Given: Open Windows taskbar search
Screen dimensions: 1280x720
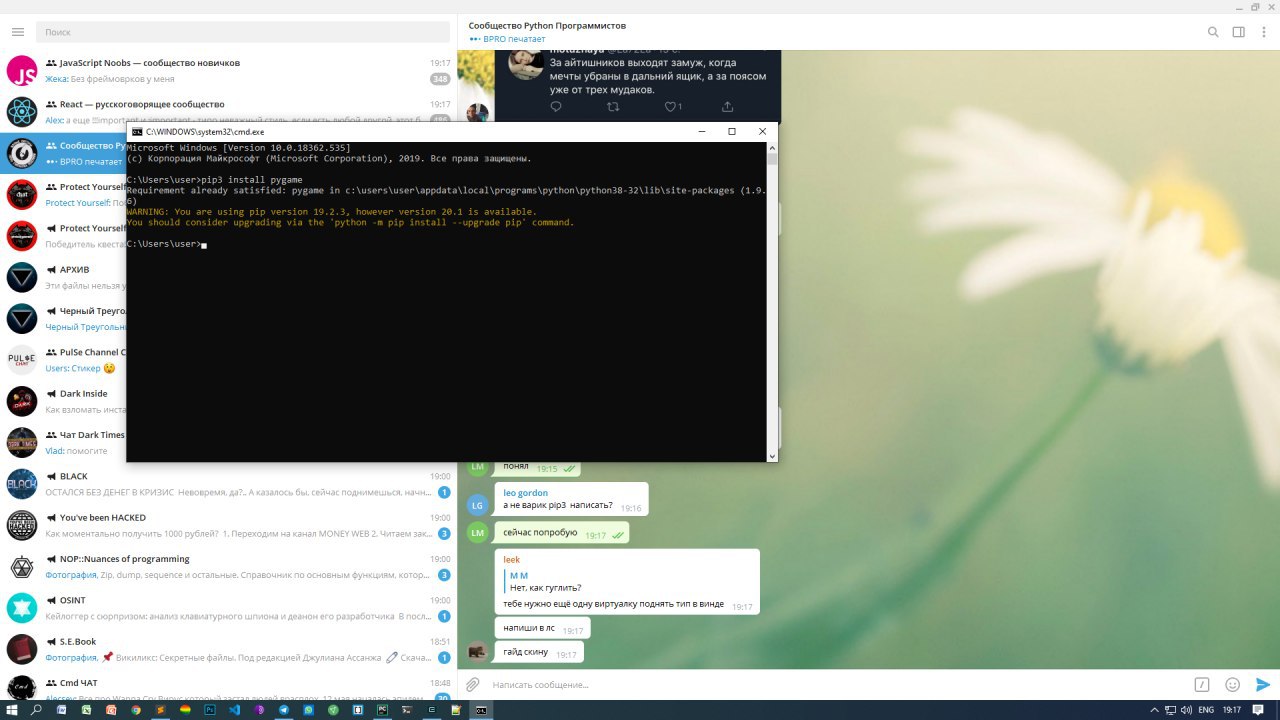Looking at the screenshot, I should [36, 710].
